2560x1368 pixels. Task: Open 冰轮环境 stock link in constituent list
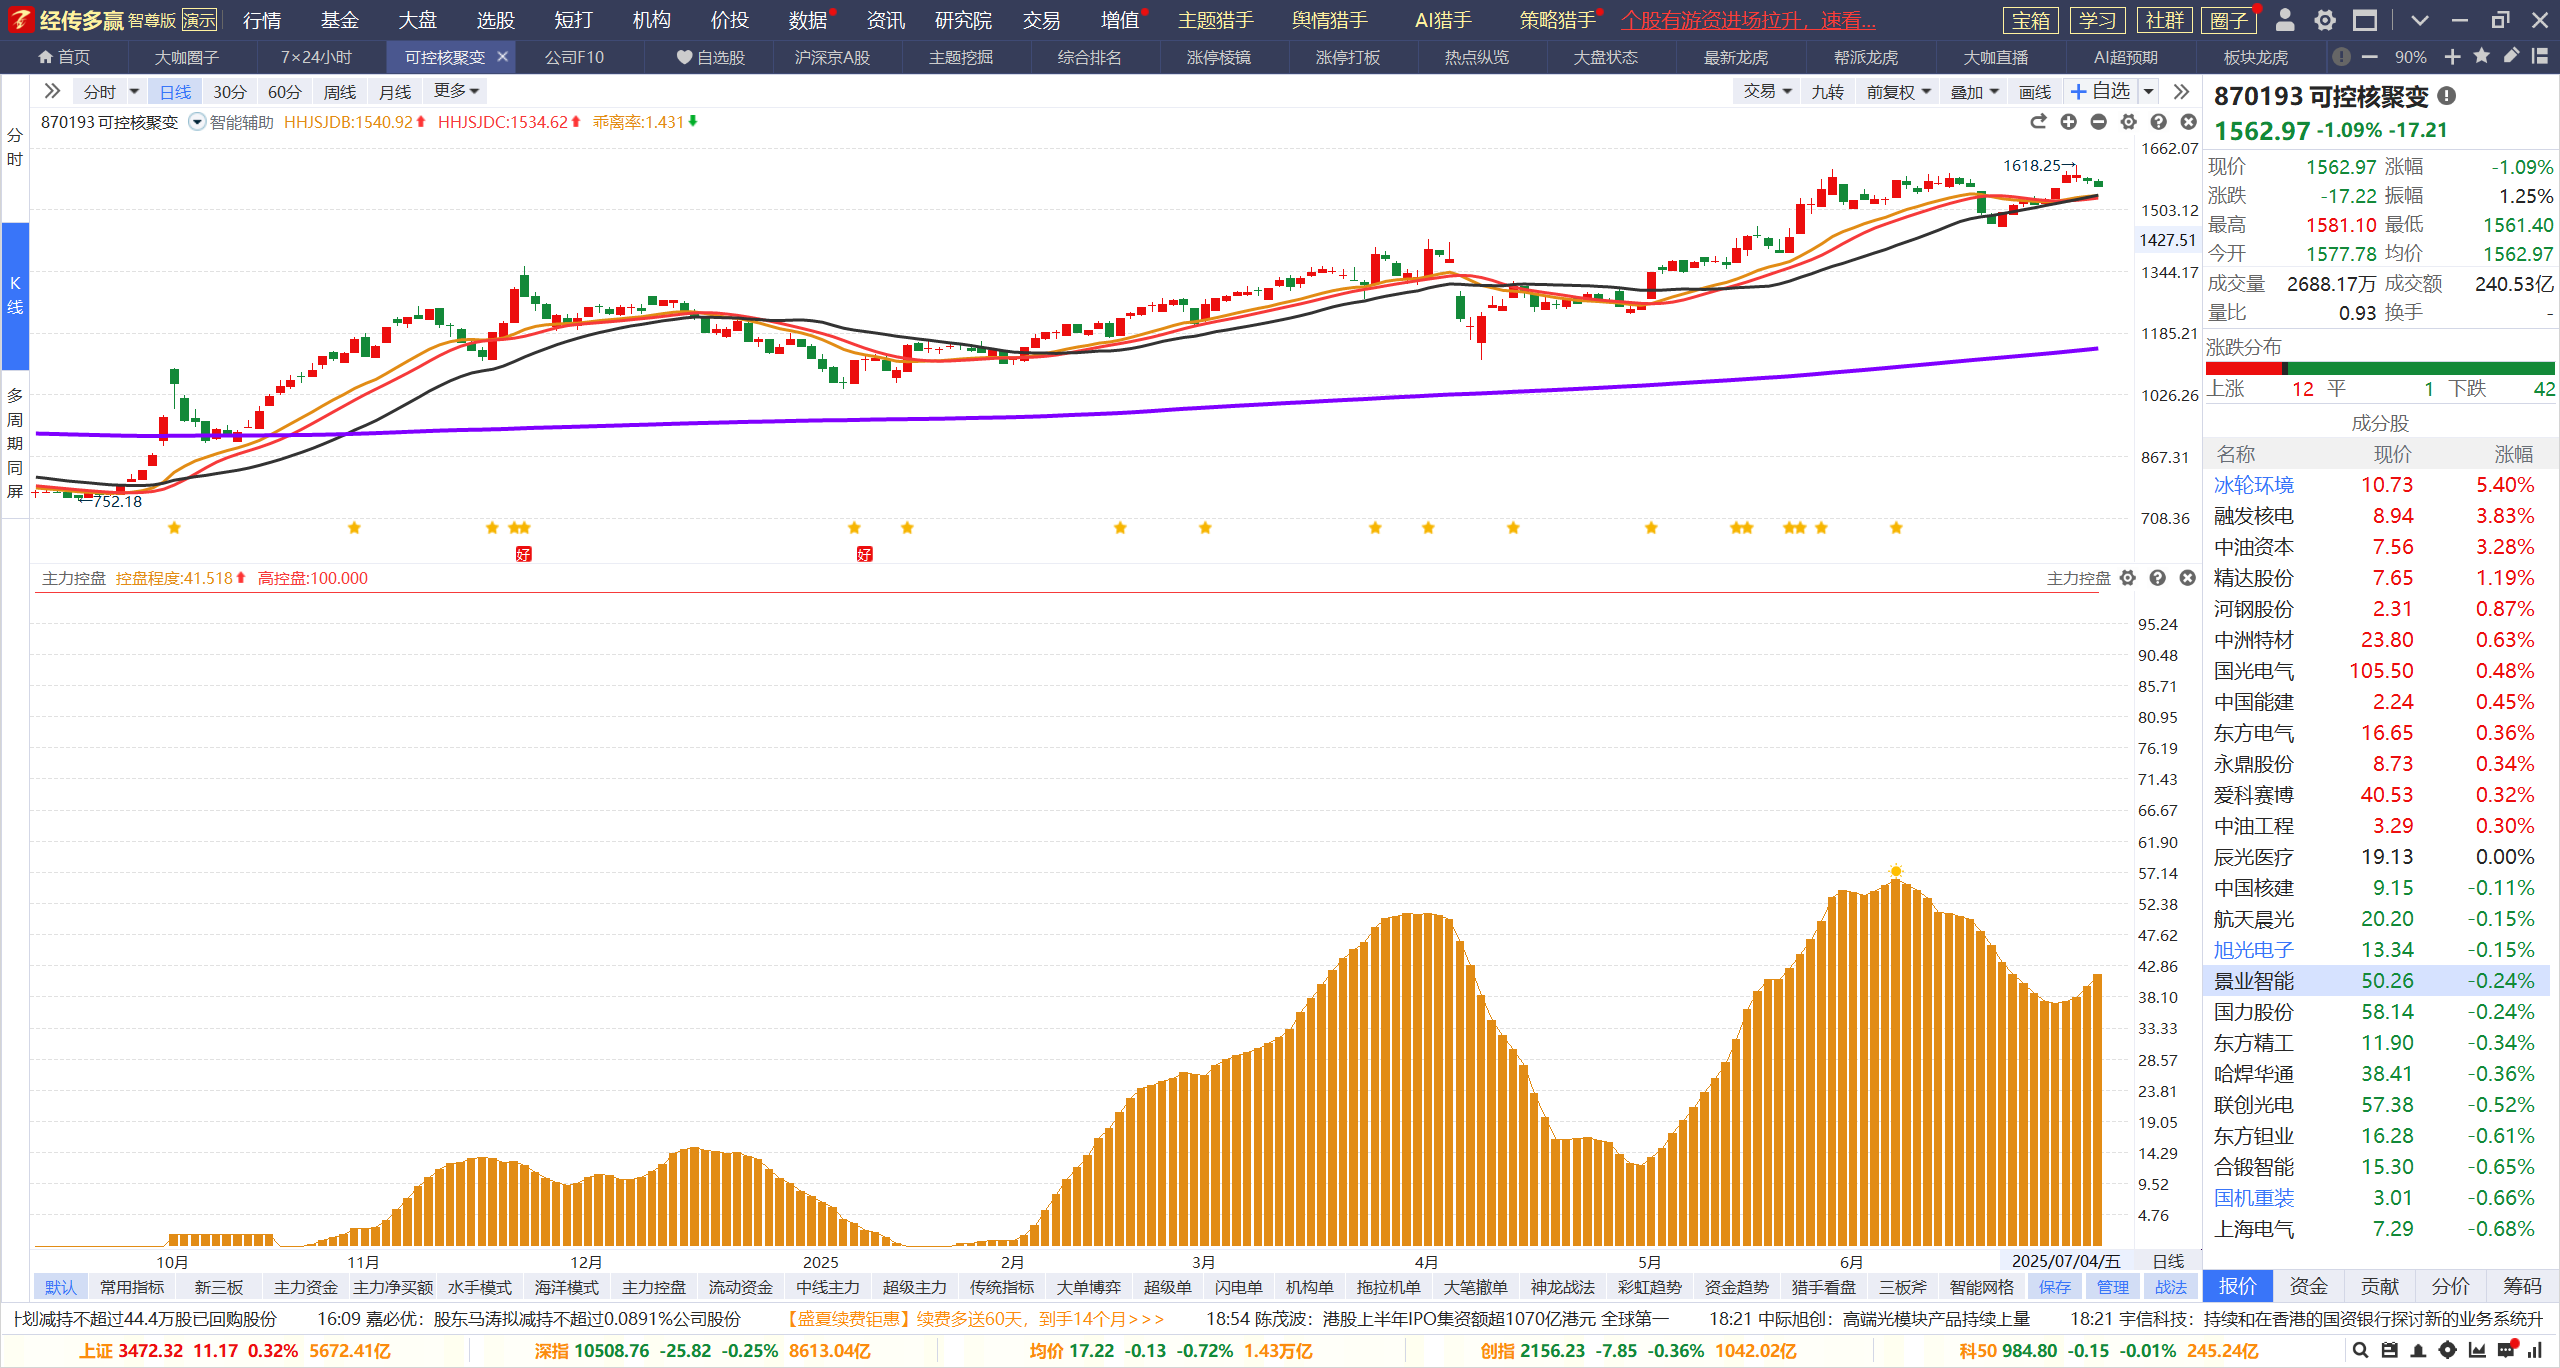click(x=2253, y=485)
